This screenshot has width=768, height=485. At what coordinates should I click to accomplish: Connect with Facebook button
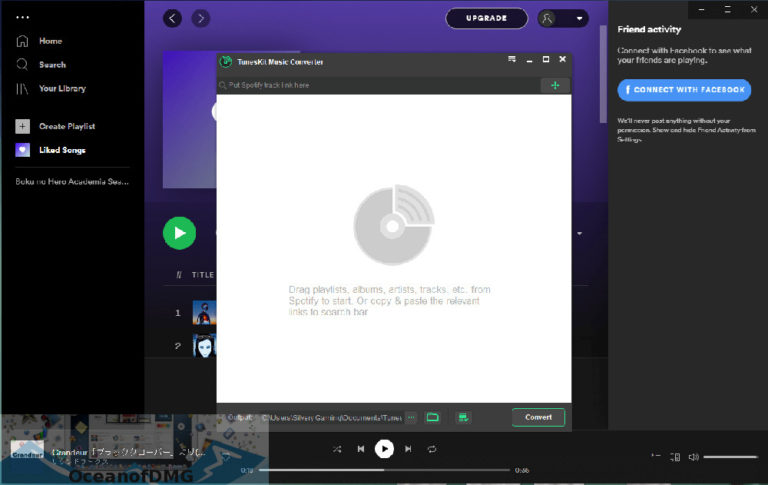point(684,90)
